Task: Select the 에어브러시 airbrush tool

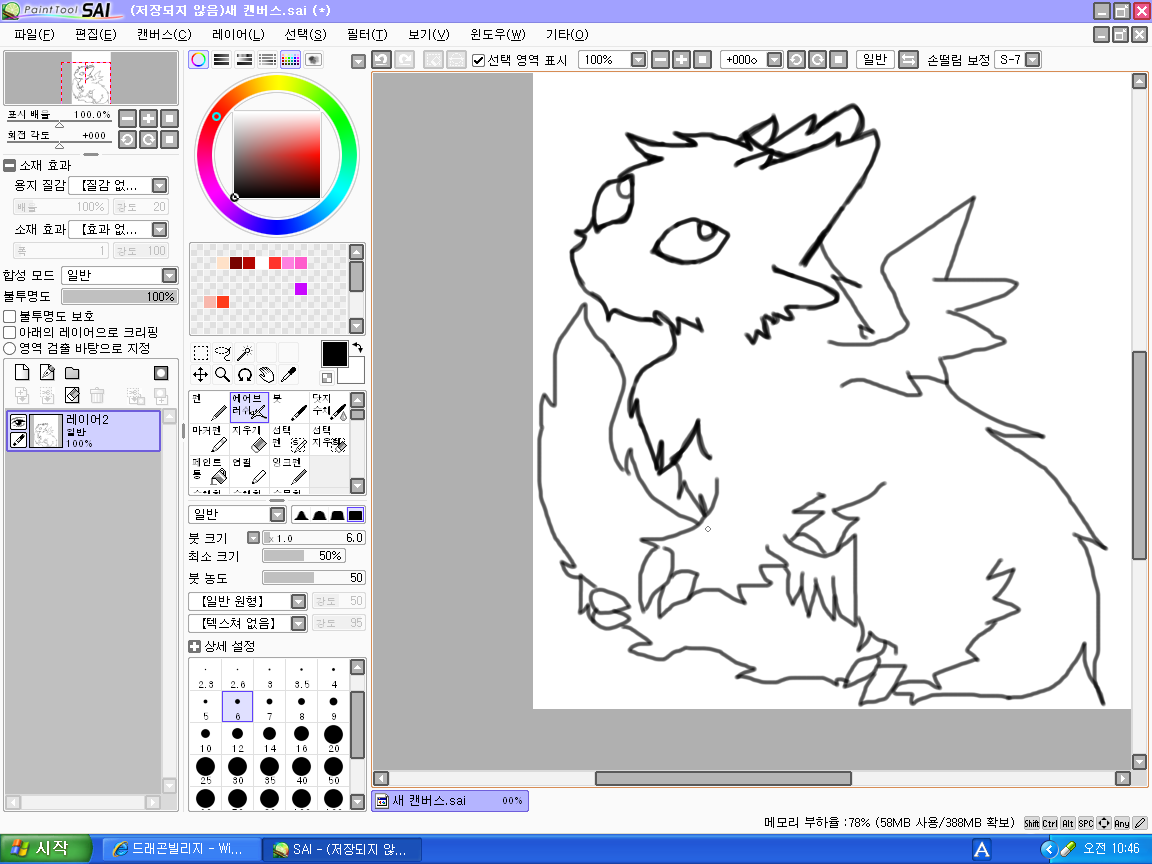Action: point(249,407)
